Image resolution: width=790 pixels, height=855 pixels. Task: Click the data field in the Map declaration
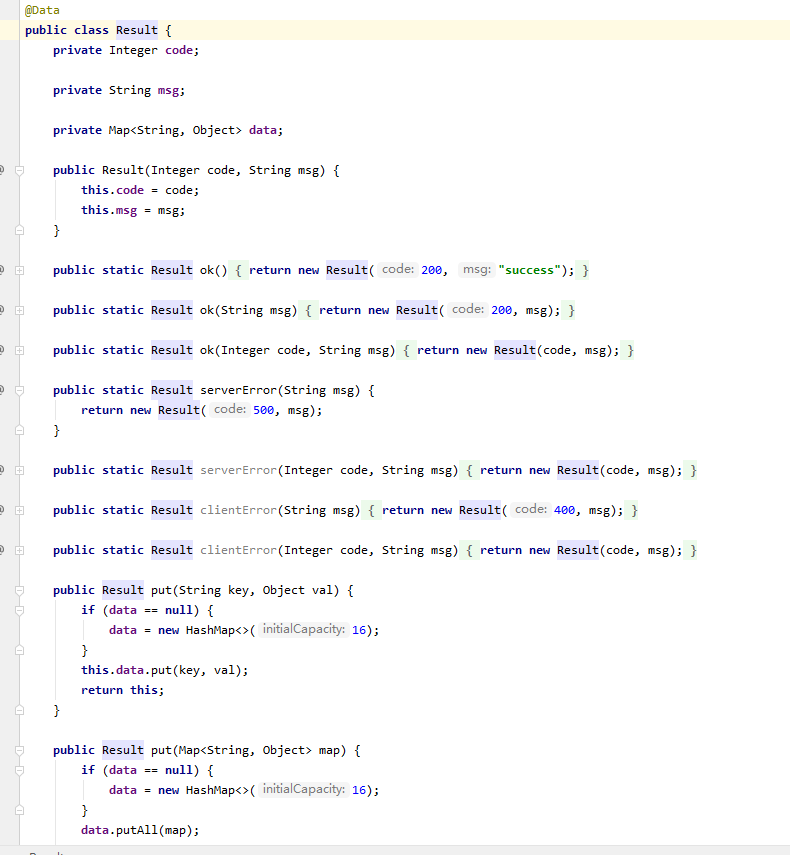[263, 130]
